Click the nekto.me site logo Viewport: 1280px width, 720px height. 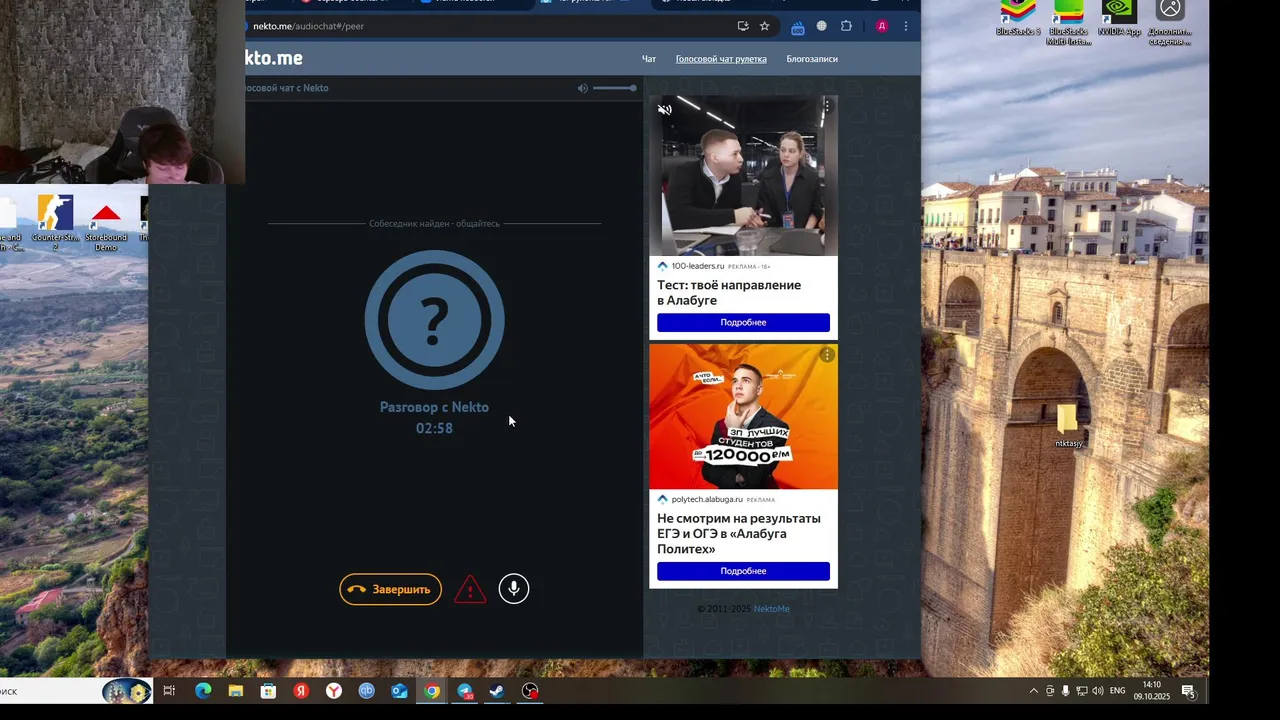pyautogui.click(x=273, y=58)
